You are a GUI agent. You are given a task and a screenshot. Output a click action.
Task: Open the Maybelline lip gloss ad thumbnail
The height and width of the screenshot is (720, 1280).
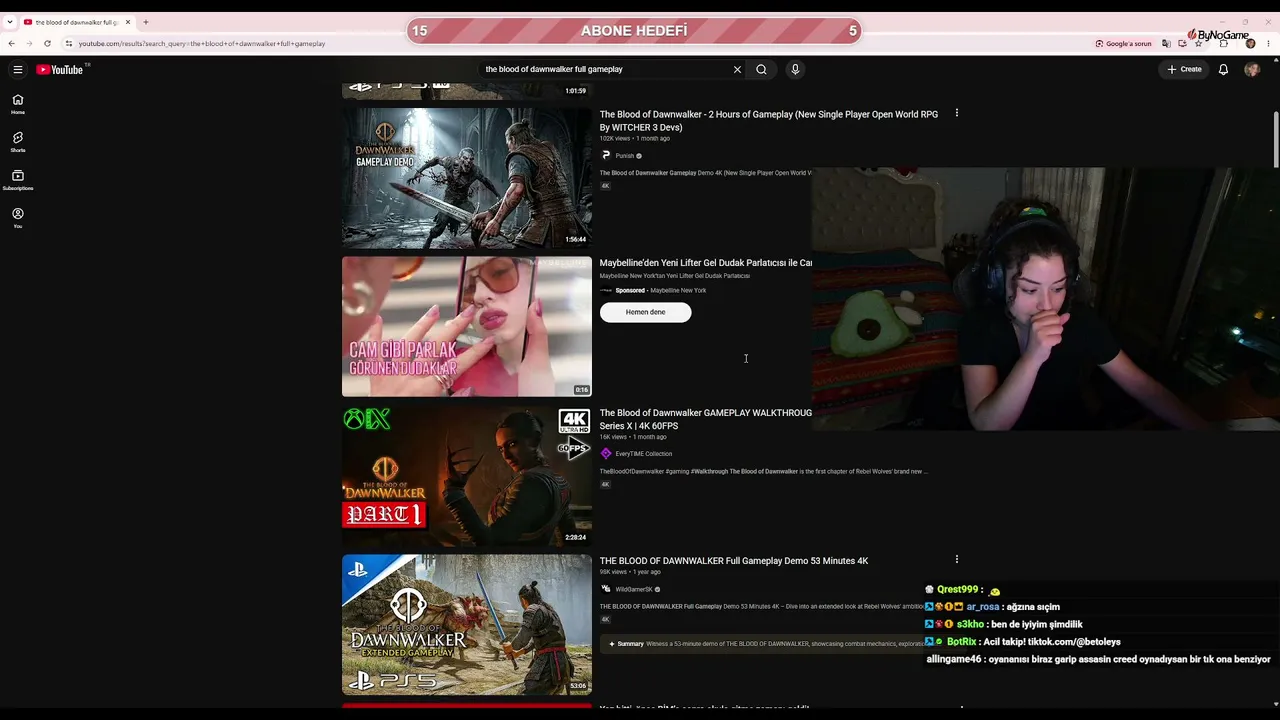tap(467, 327)
